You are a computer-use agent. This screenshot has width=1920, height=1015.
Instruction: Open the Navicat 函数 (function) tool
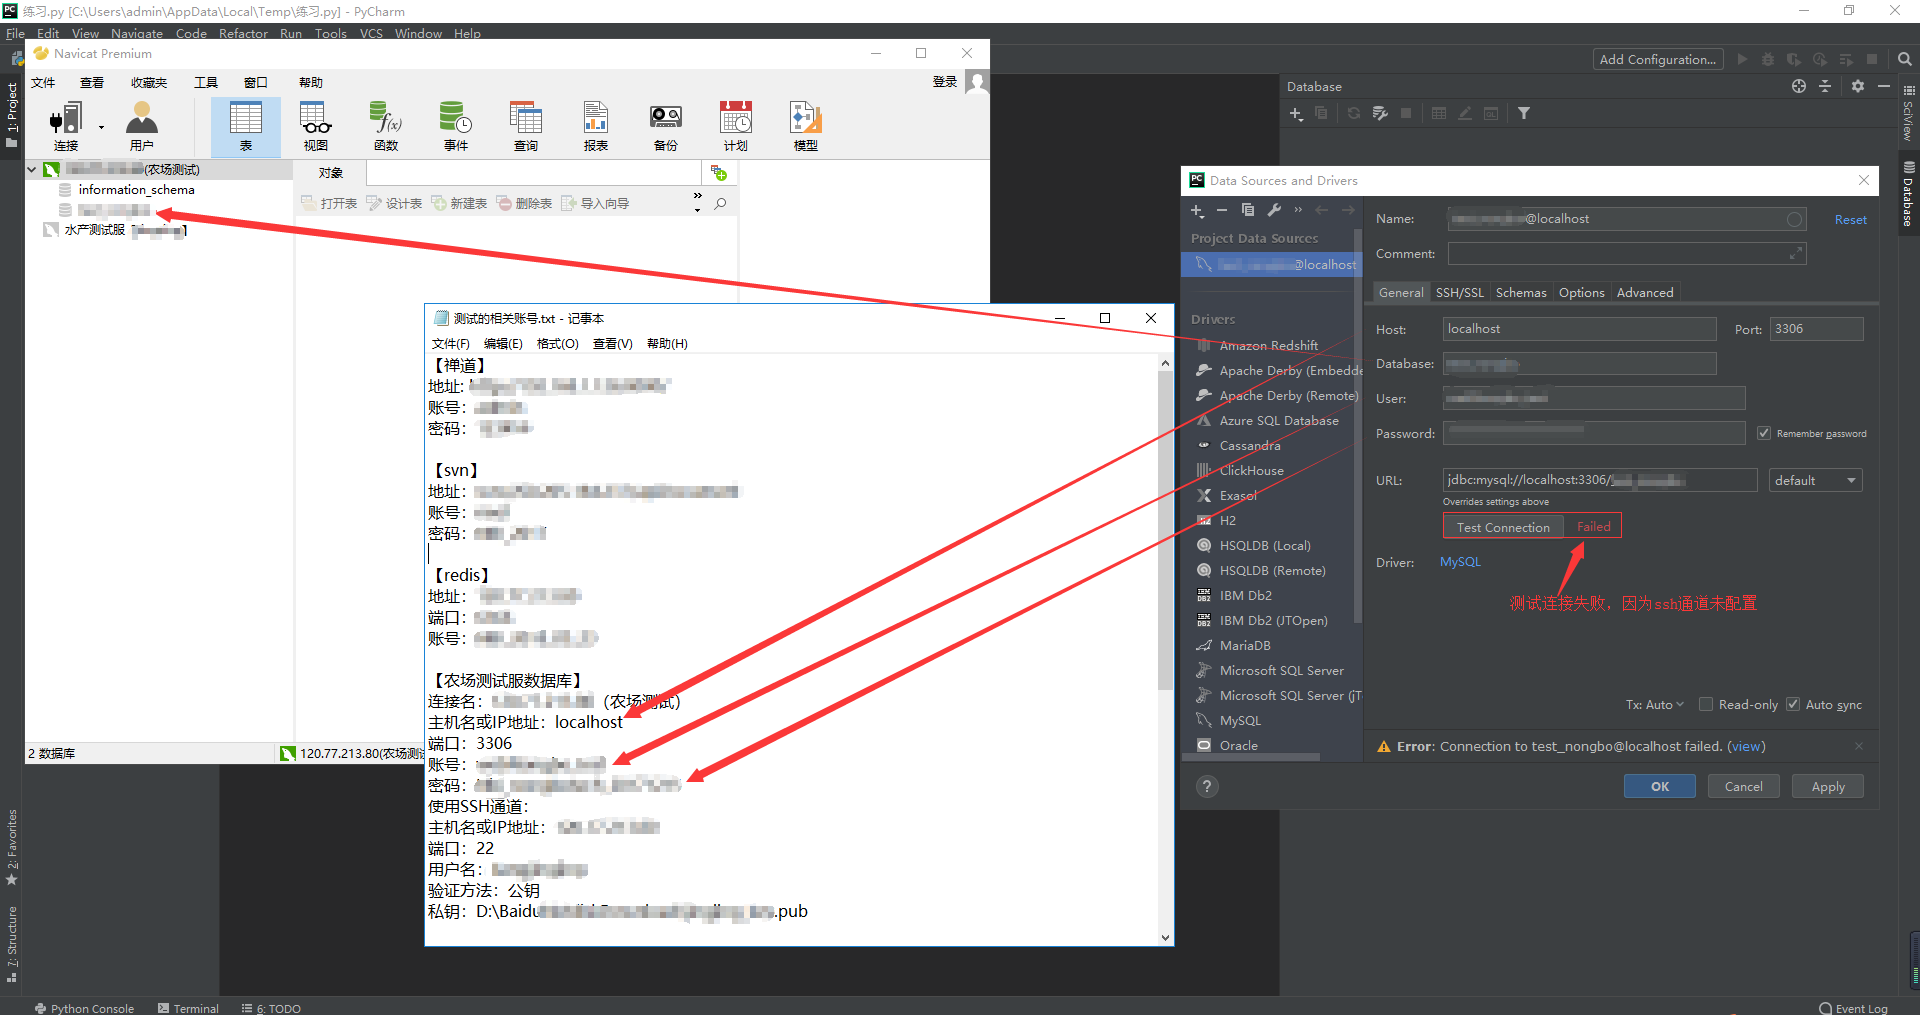tap(386, 126)
